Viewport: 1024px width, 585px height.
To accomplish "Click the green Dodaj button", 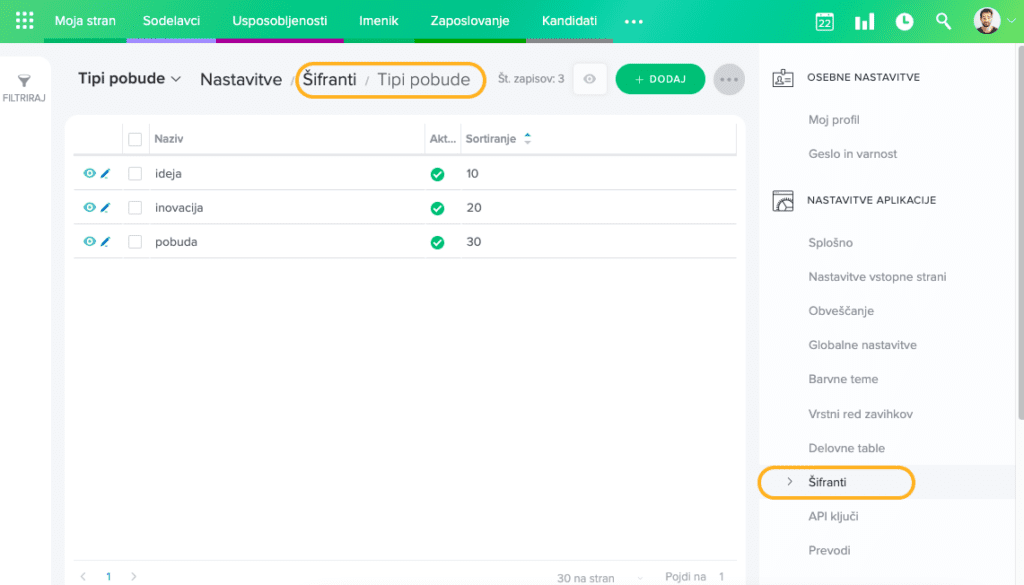I will 660,79.
